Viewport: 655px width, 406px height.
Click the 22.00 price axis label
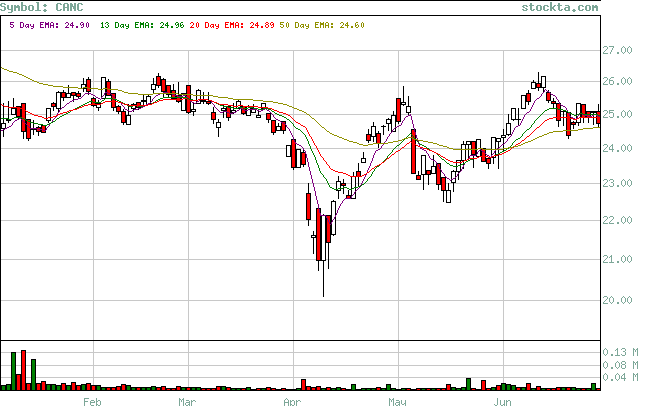(x=617, y=220)
